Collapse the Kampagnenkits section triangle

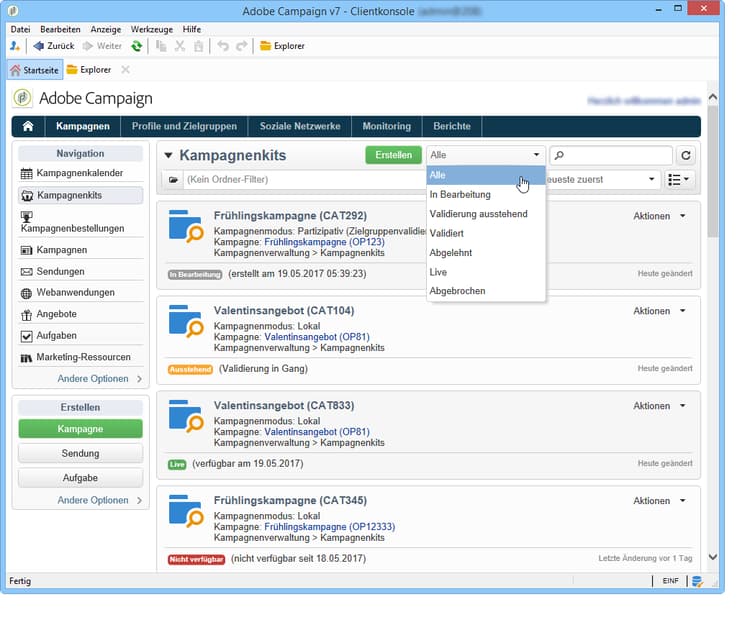pos(168,155)
